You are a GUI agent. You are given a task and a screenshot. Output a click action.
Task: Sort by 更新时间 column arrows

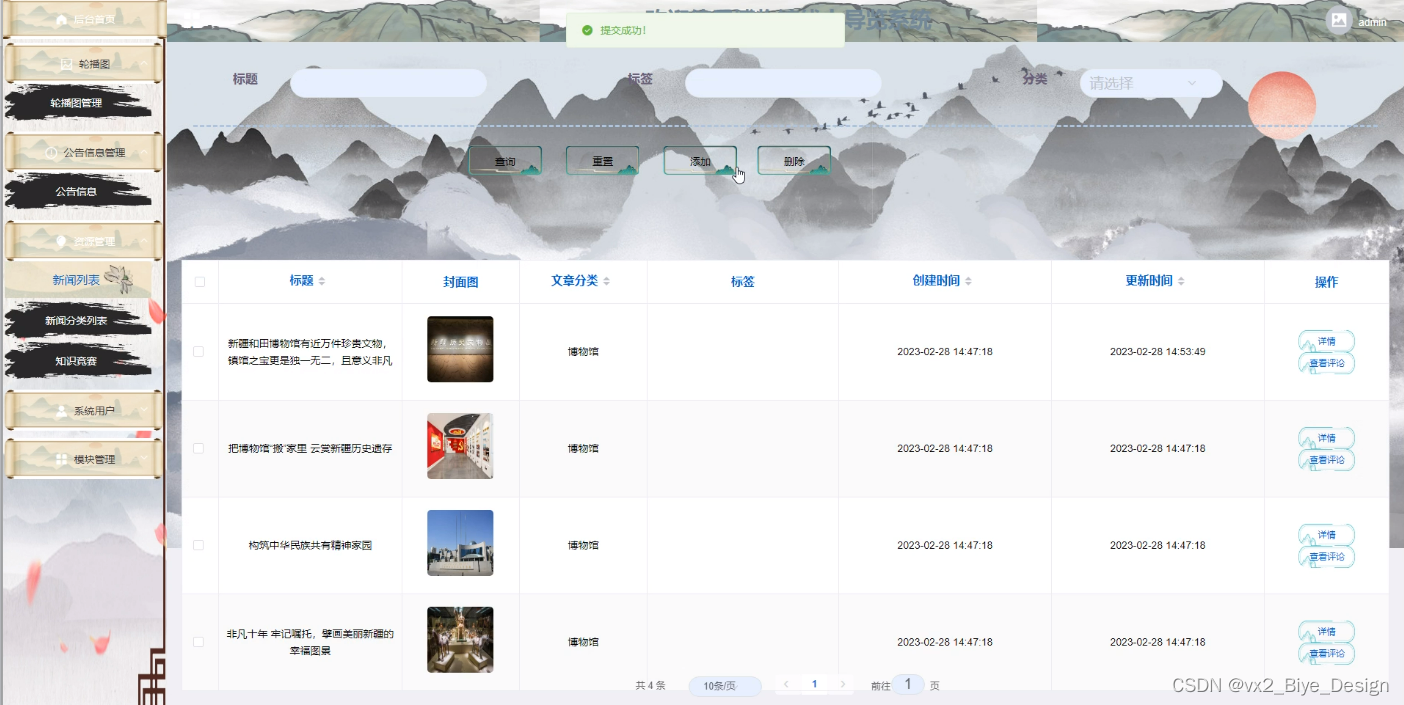point(1181,282)
